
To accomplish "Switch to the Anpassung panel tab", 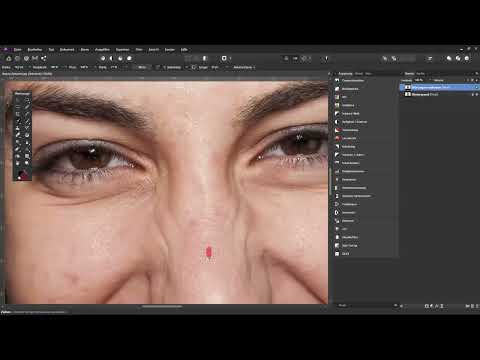I will pyautogui.click(x=345, y=74).
